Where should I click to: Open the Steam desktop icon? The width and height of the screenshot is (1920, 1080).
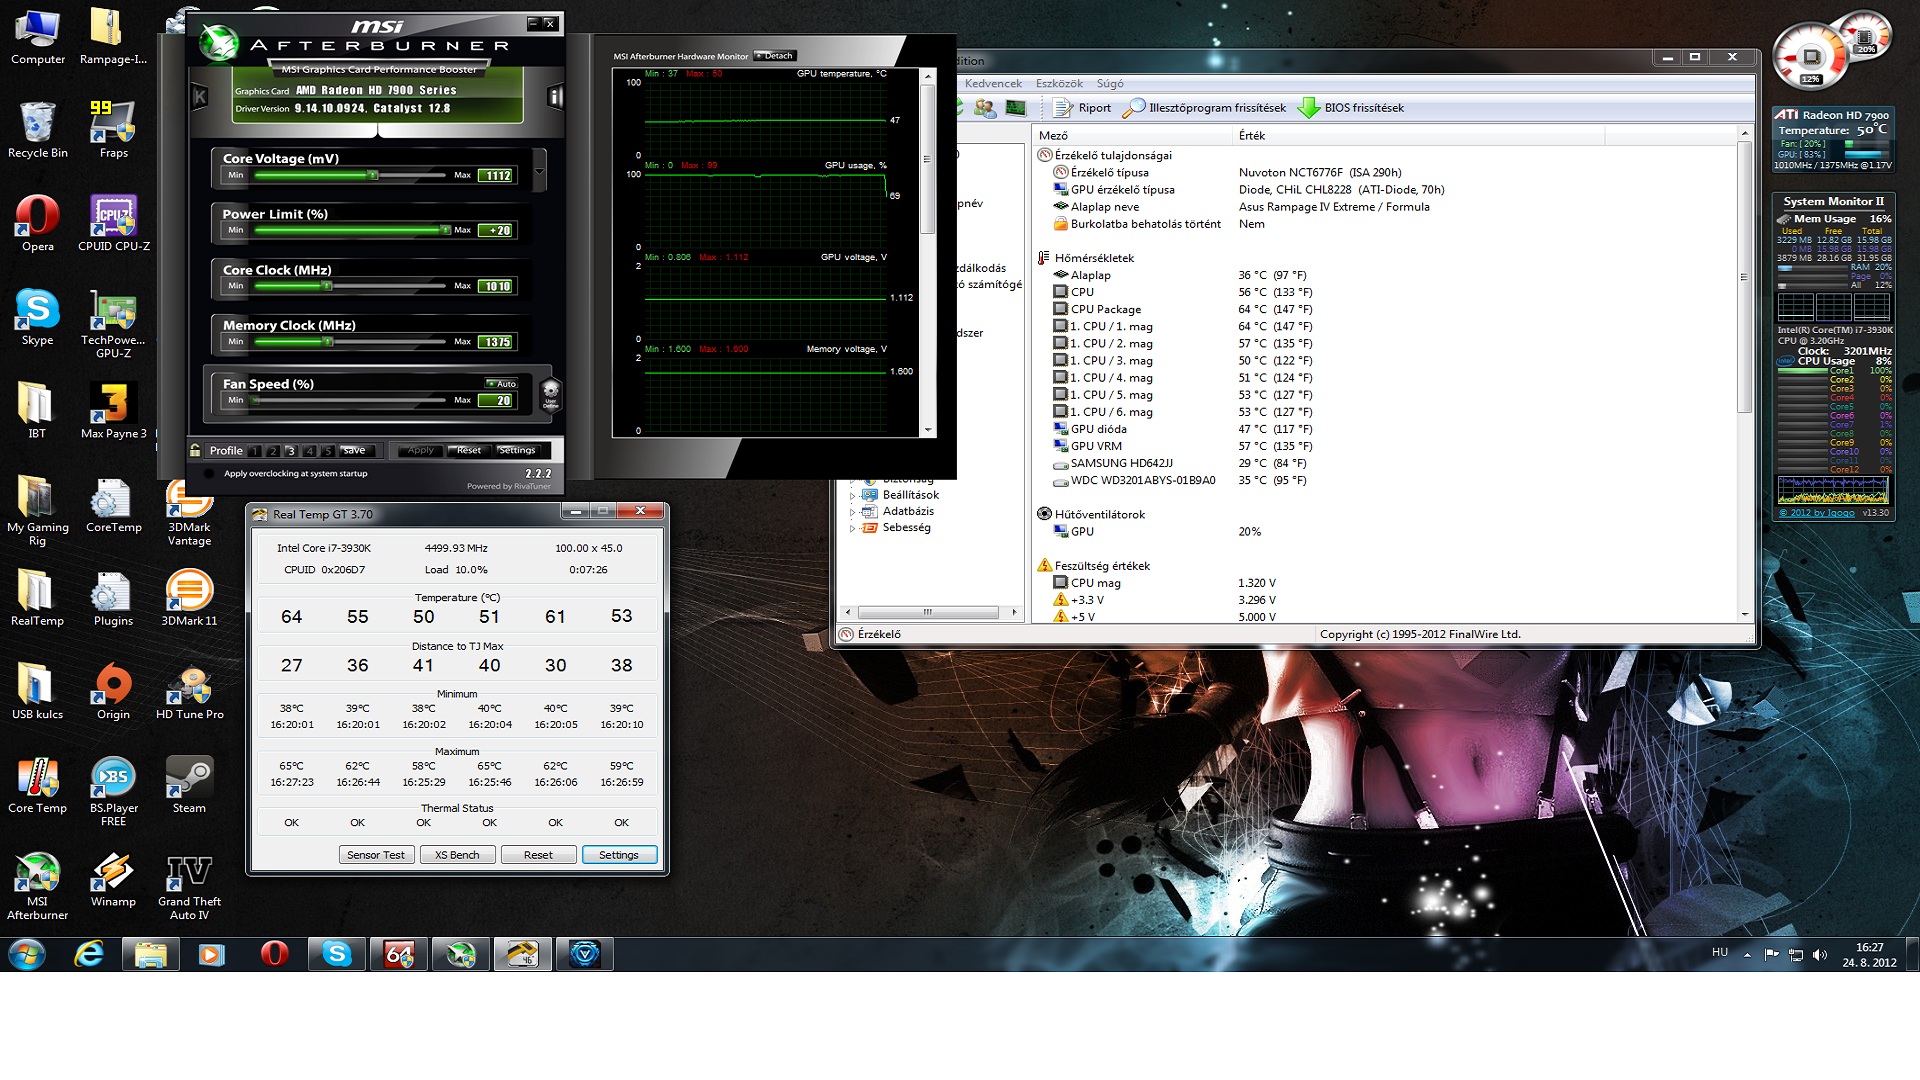coord(189,785)
